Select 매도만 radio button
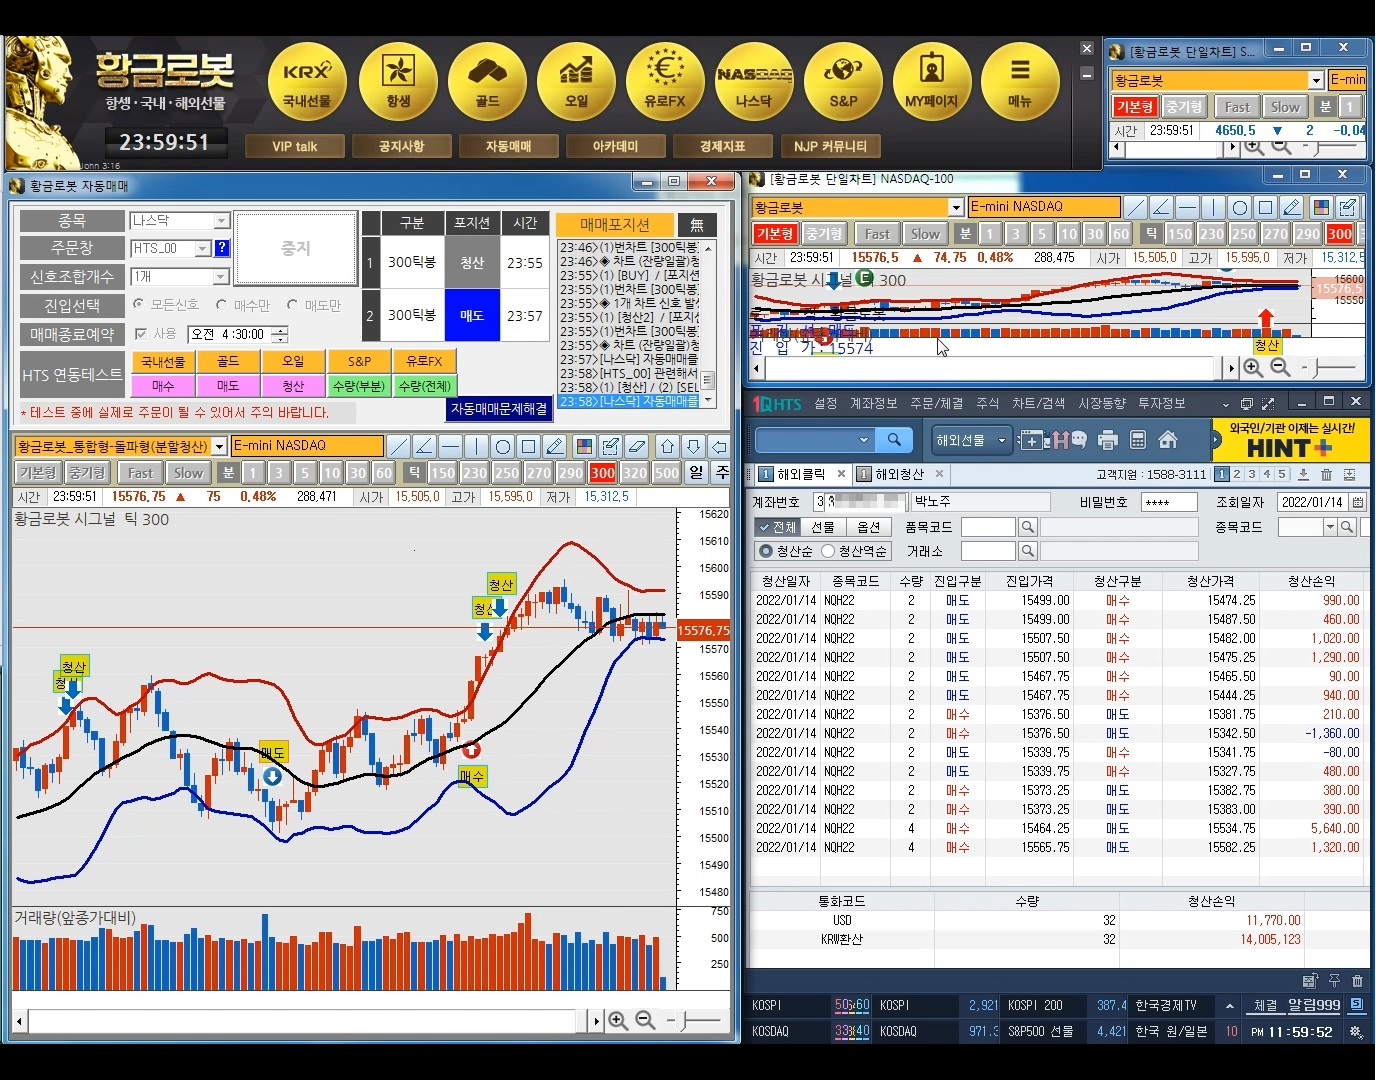This screenshot has height=1080, width=1376. (292, 305)
